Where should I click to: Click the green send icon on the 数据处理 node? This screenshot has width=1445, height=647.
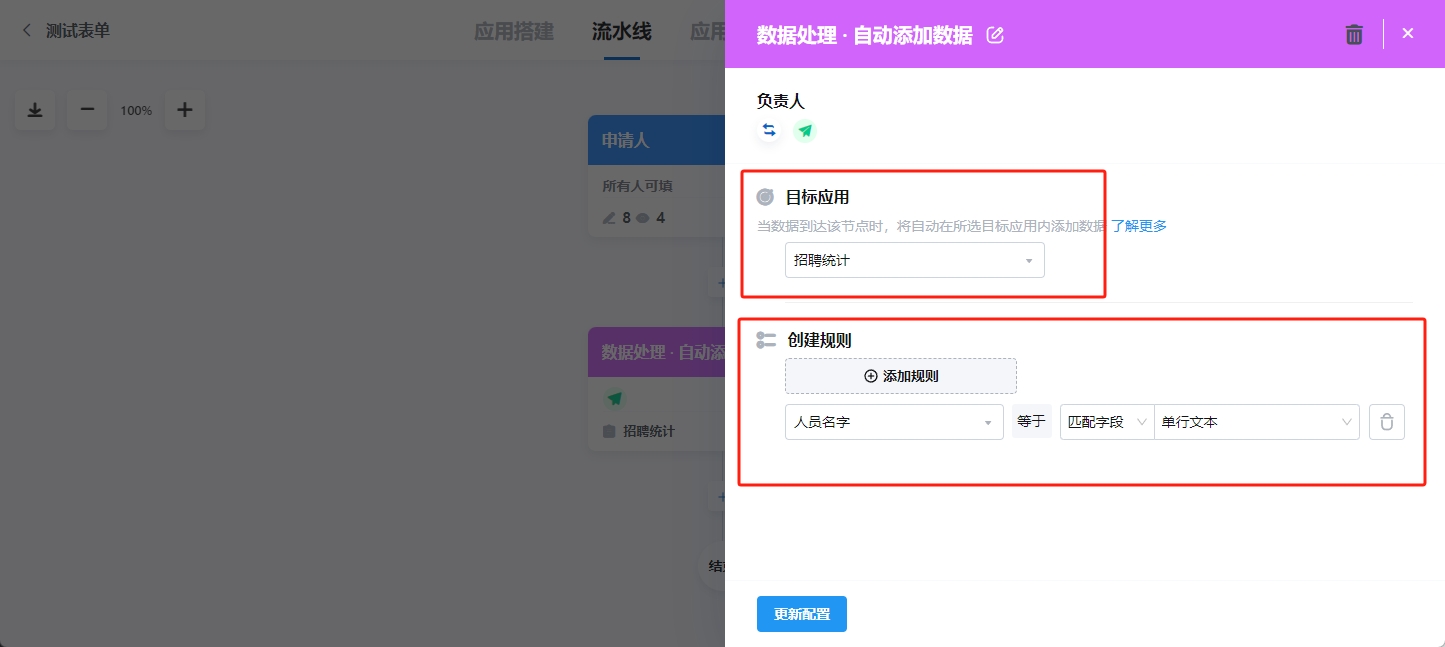point(616,397)
